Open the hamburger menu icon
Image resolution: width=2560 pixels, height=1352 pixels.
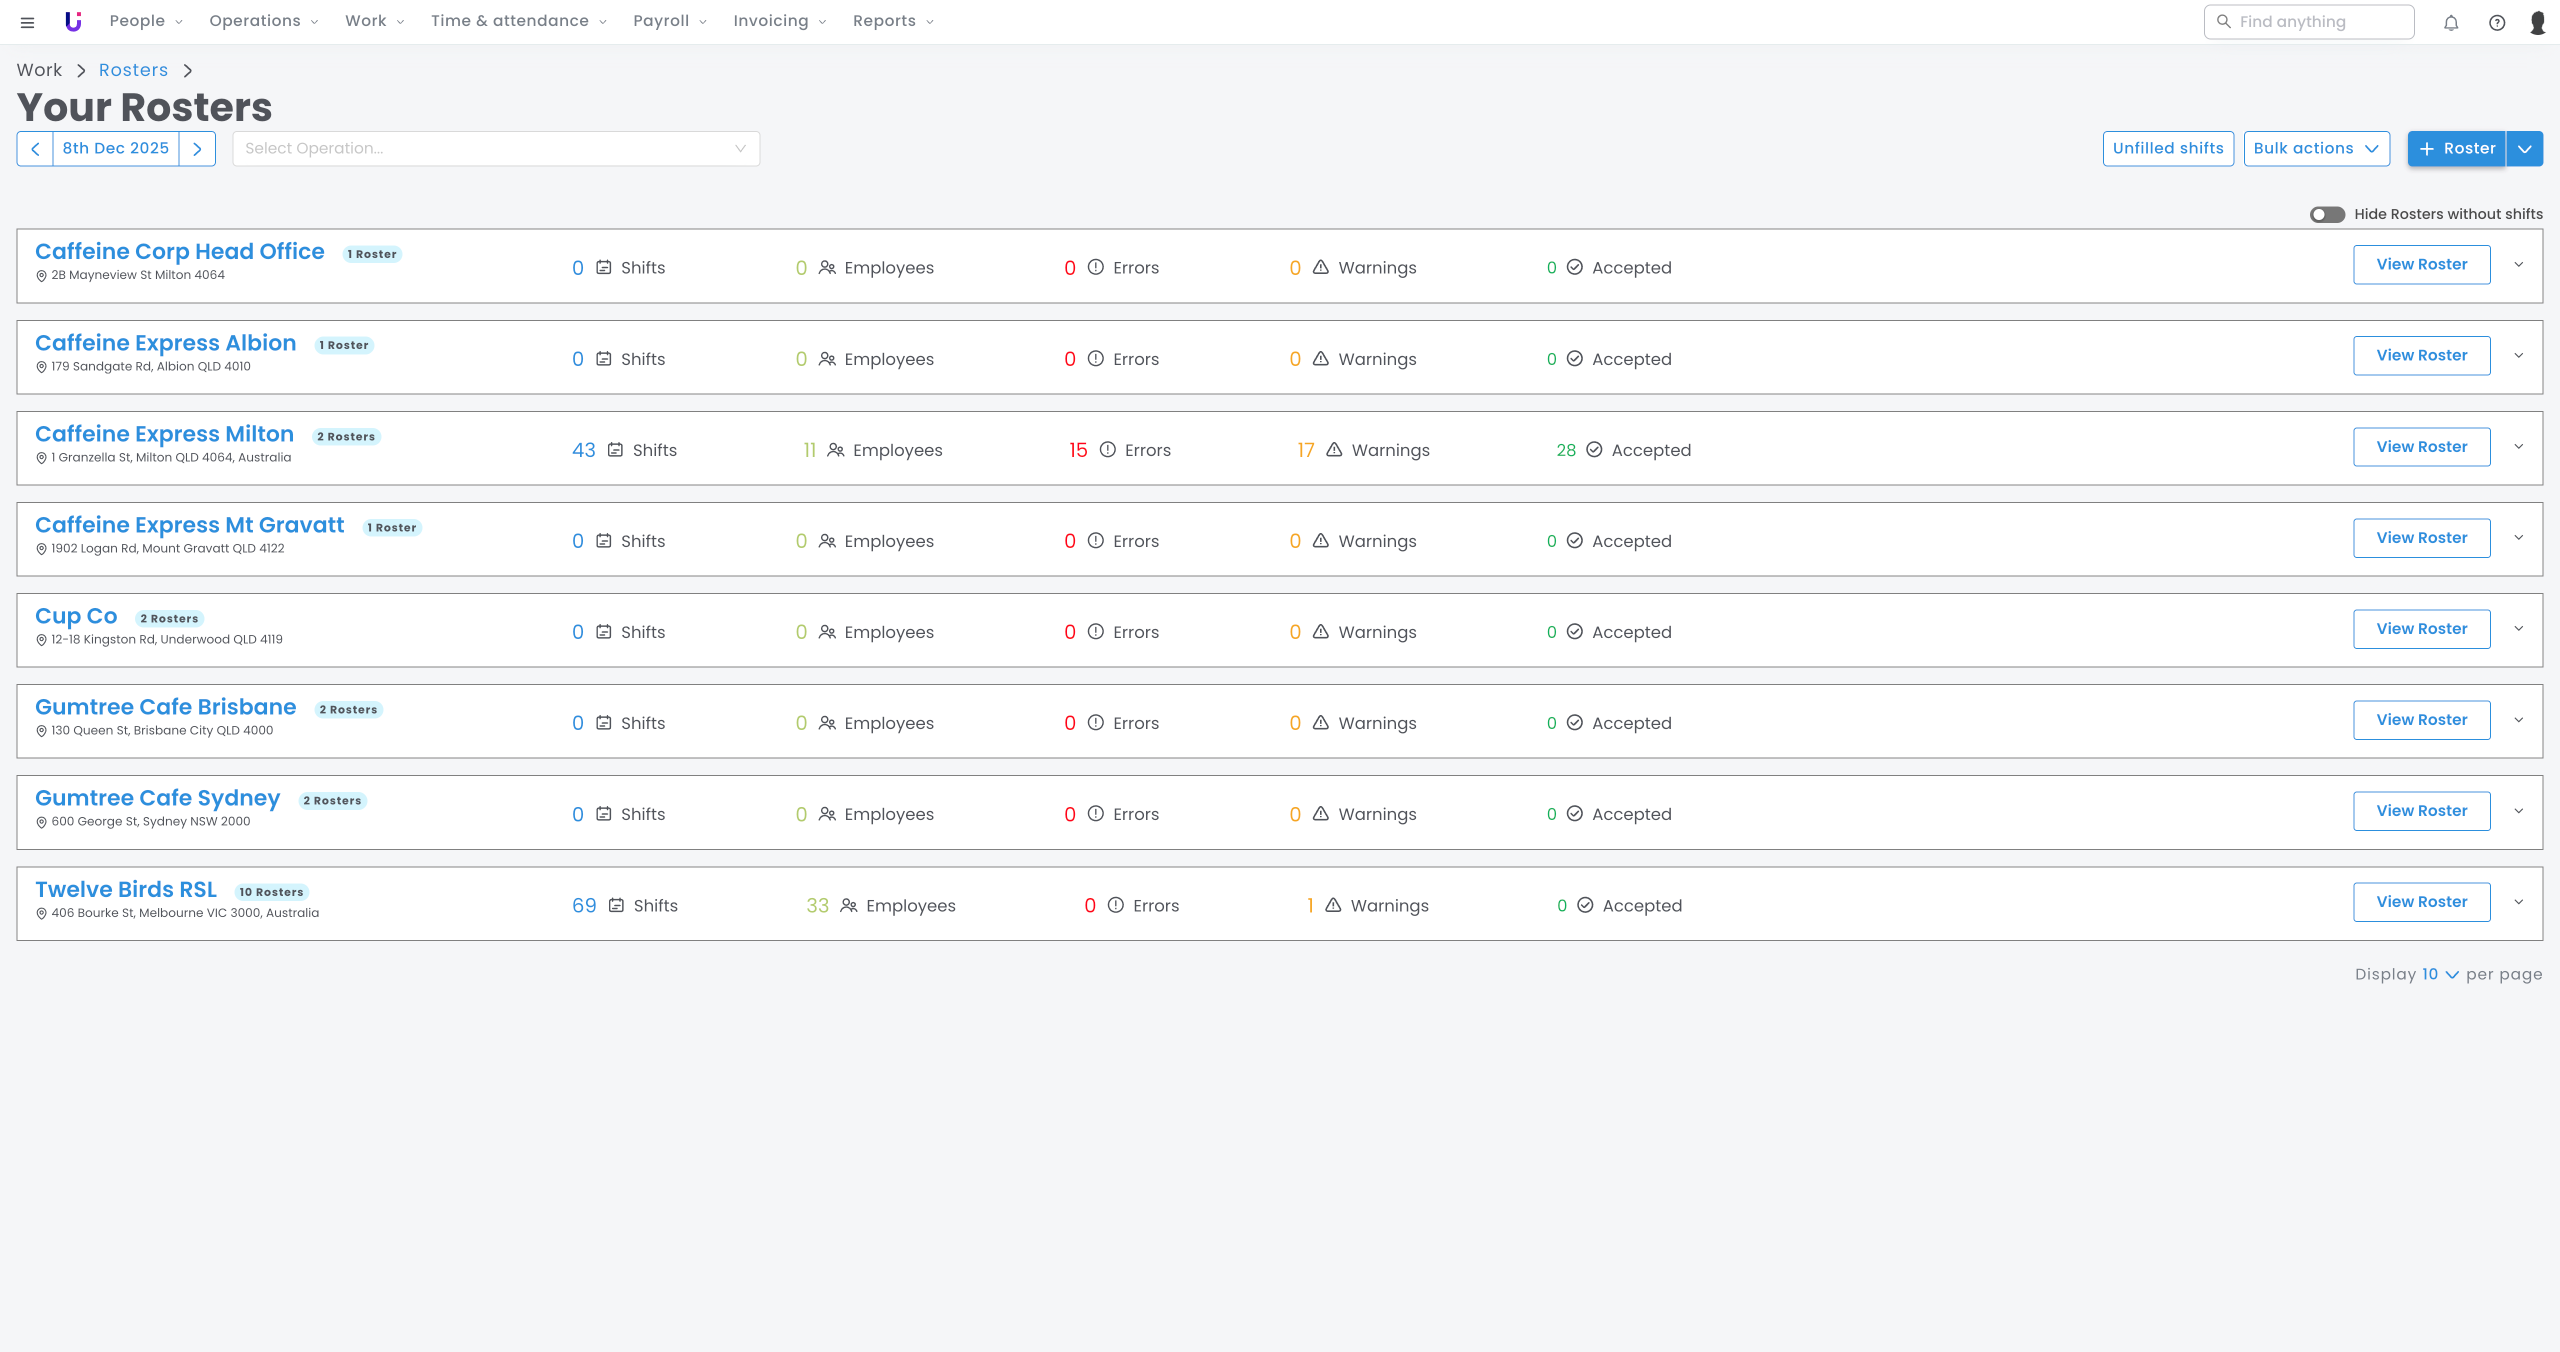pos(27,22)
